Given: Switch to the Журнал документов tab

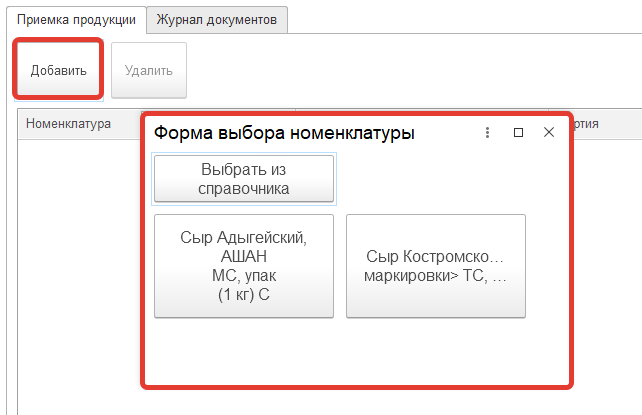Looking at the screenshot, I should click(217, 19).
